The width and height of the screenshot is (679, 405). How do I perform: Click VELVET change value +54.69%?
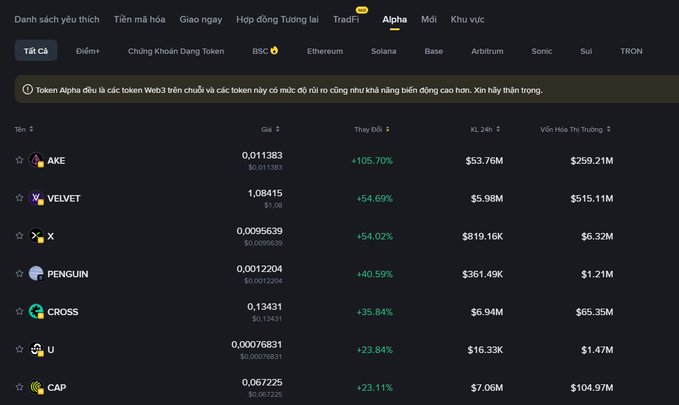[375, 198]
